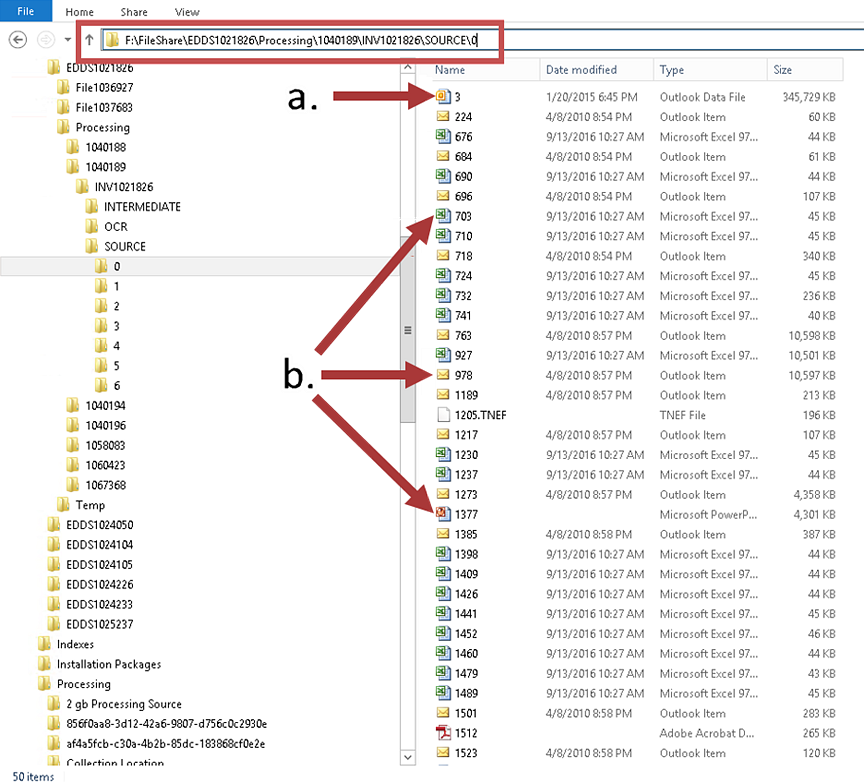Open the Temp folder in tree
The image size is (864, 783).
[x=90, y=505]
